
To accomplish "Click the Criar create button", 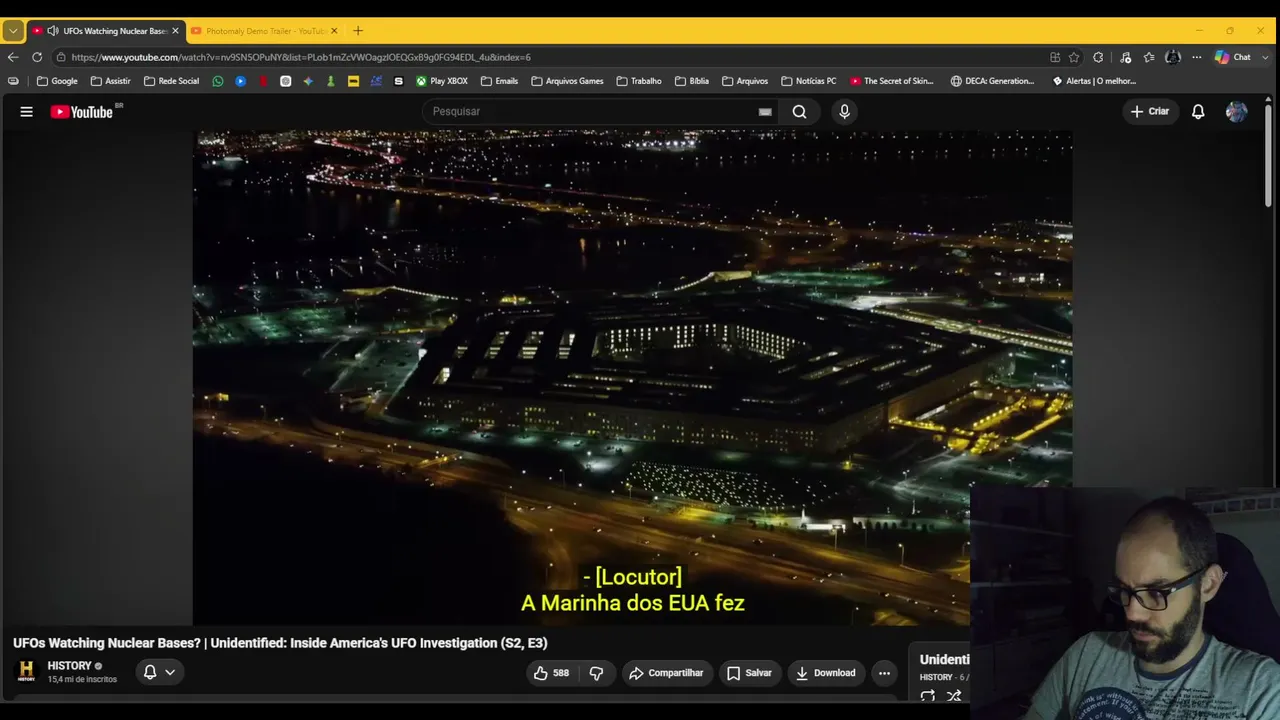I will pyautogui.click(x=1150, y=112).
